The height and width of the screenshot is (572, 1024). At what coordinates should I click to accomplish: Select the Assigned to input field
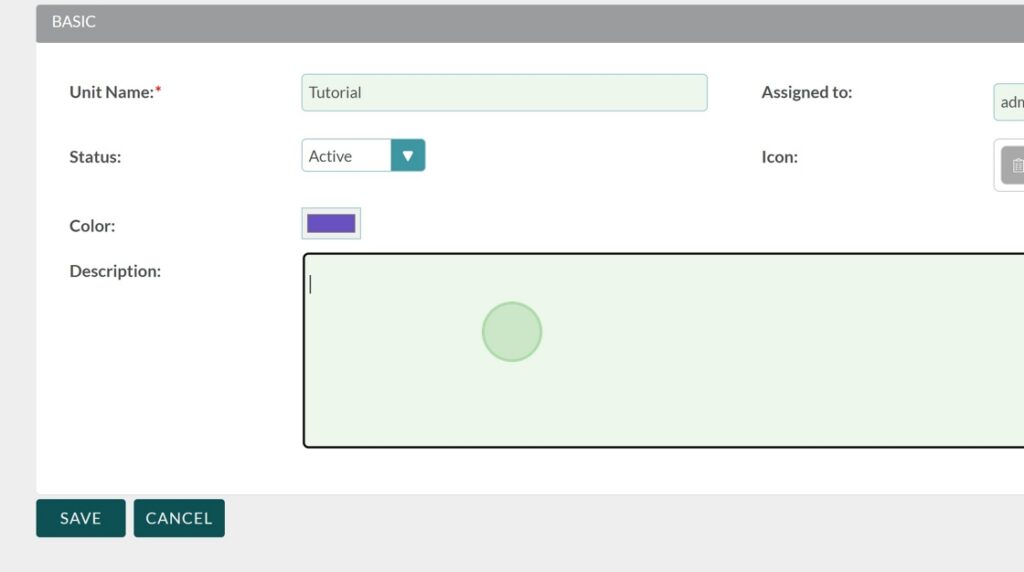[x=1008, y=102]
